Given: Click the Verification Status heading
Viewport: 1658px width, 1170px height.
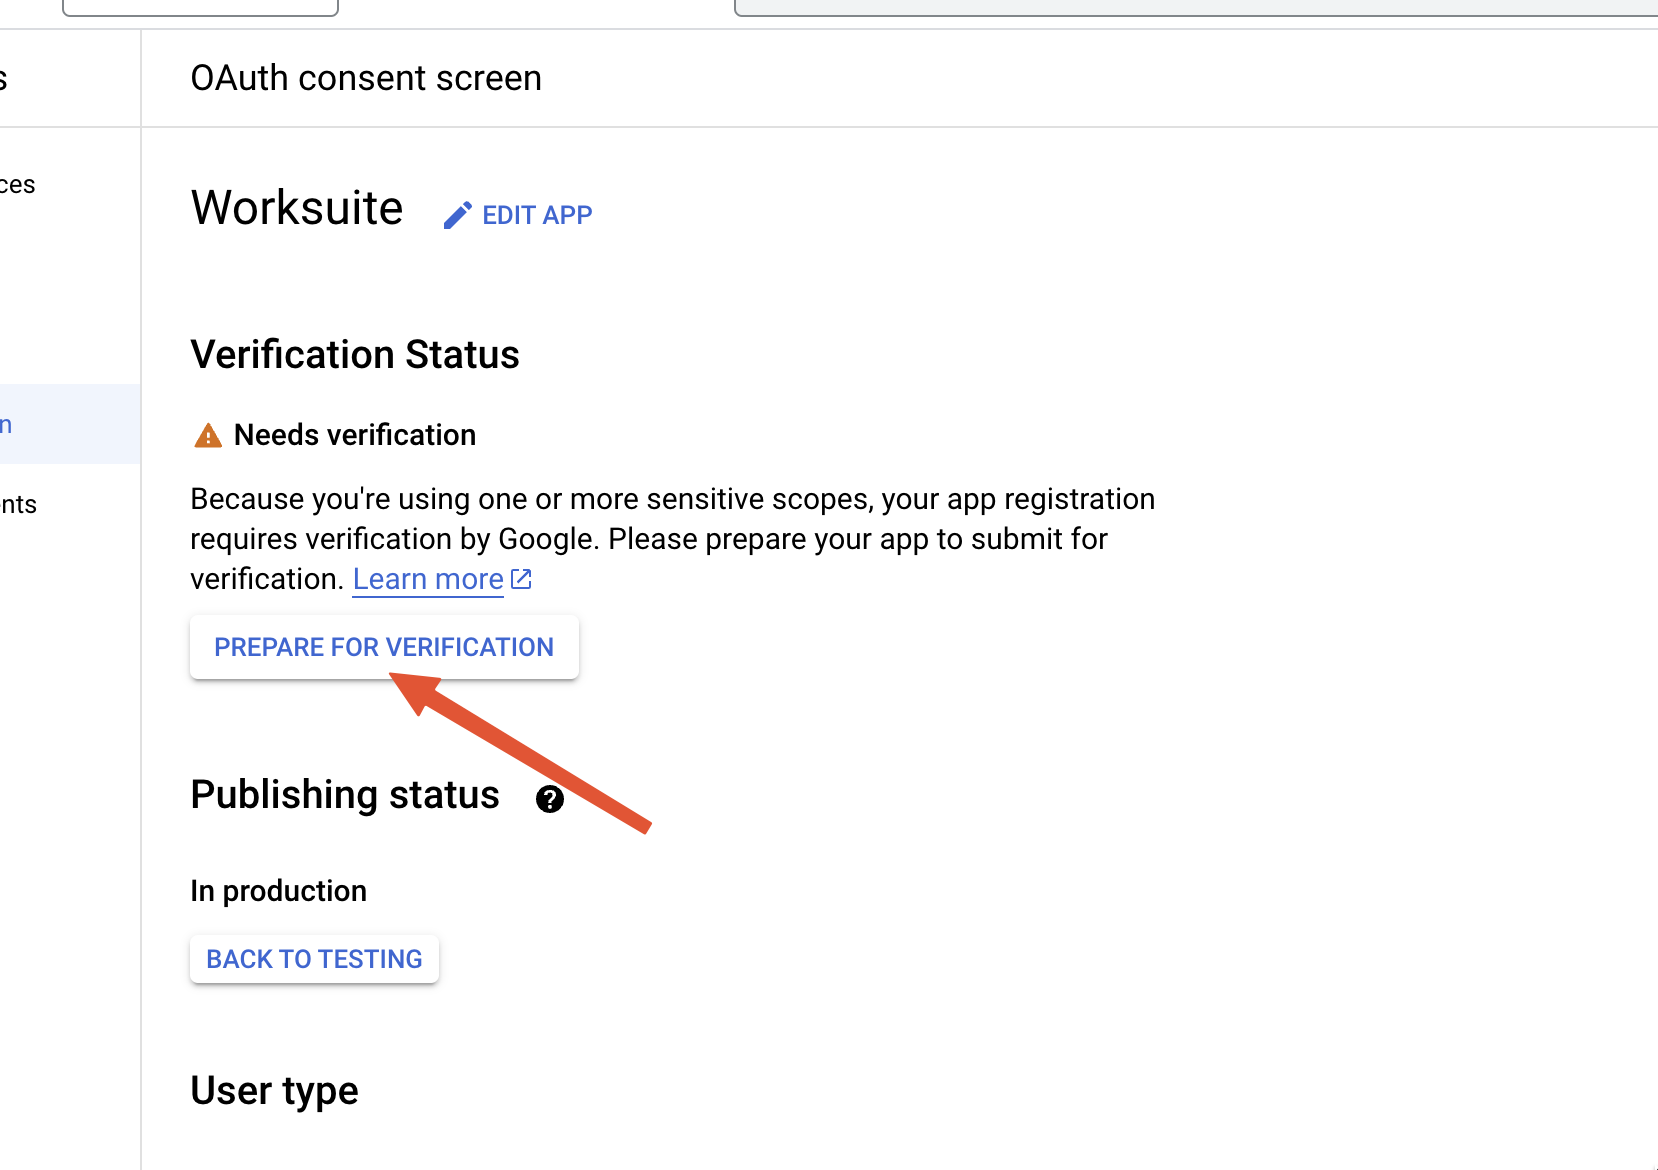Looking at the screenshot, I should pos(355,355).
